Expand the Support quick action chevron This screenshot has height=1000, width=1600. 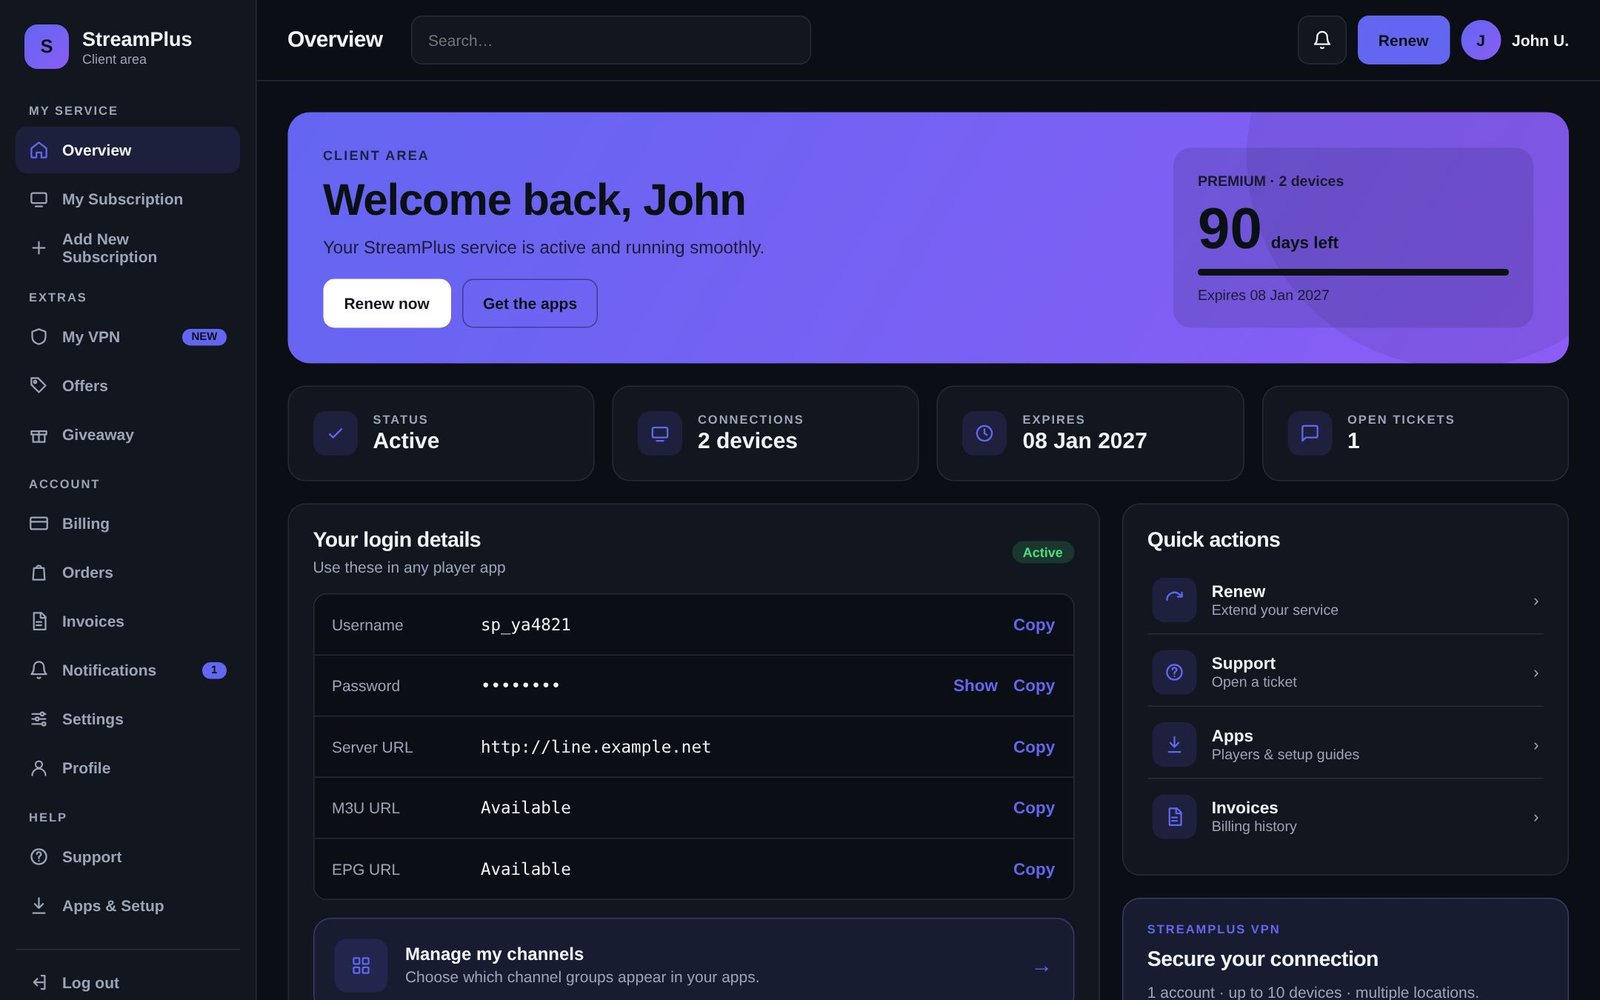click(x=1536, y=673)
